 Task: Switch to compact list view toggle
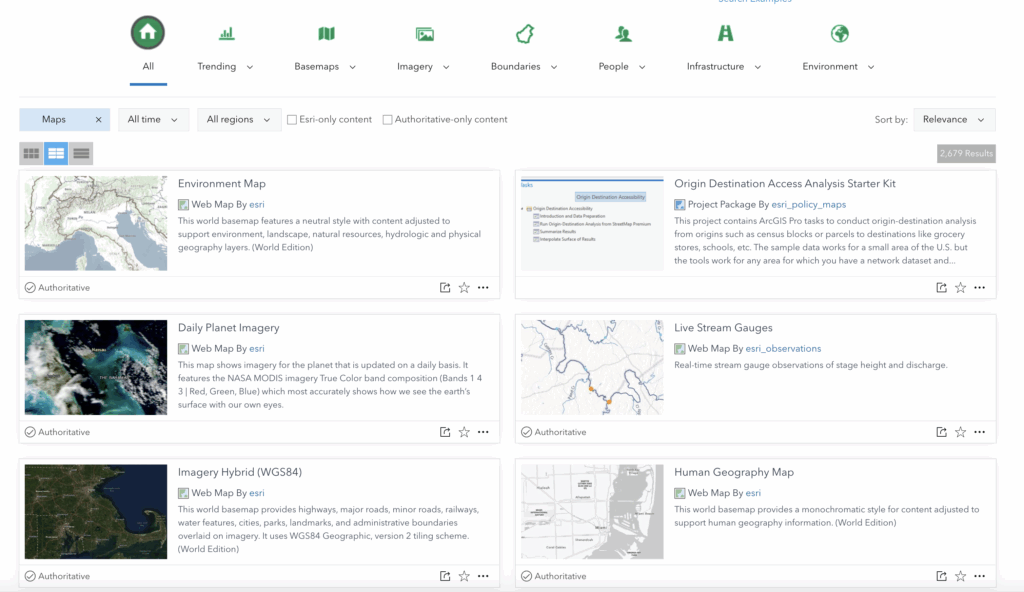[81, 153]
